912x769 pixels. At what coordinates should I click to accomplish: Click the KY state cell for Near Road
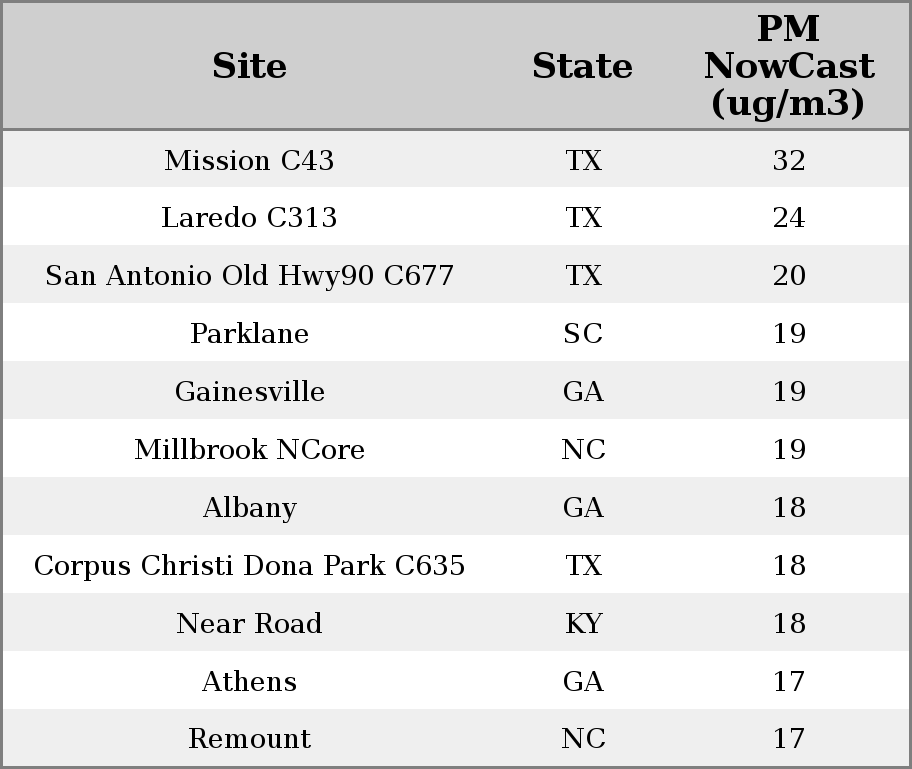(583, 623)
